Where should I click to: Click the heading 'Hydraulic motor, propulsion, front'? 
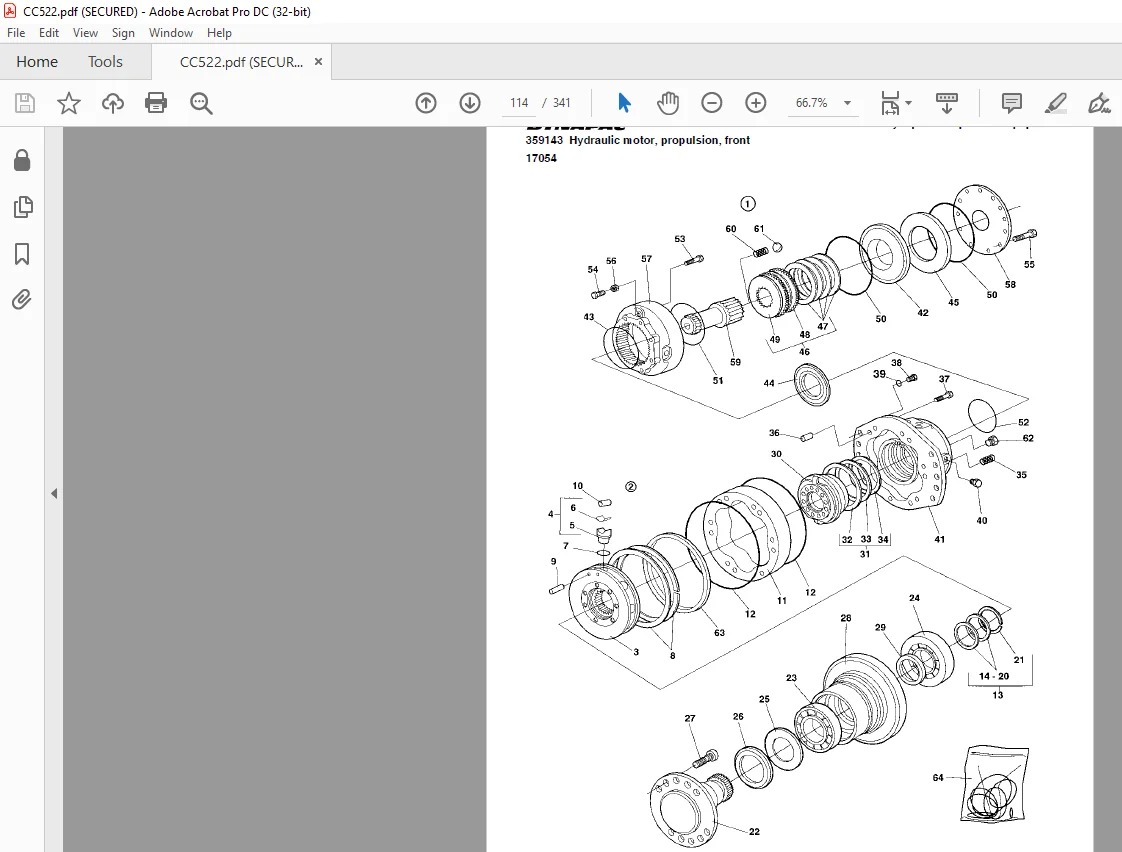click(659, 140)
